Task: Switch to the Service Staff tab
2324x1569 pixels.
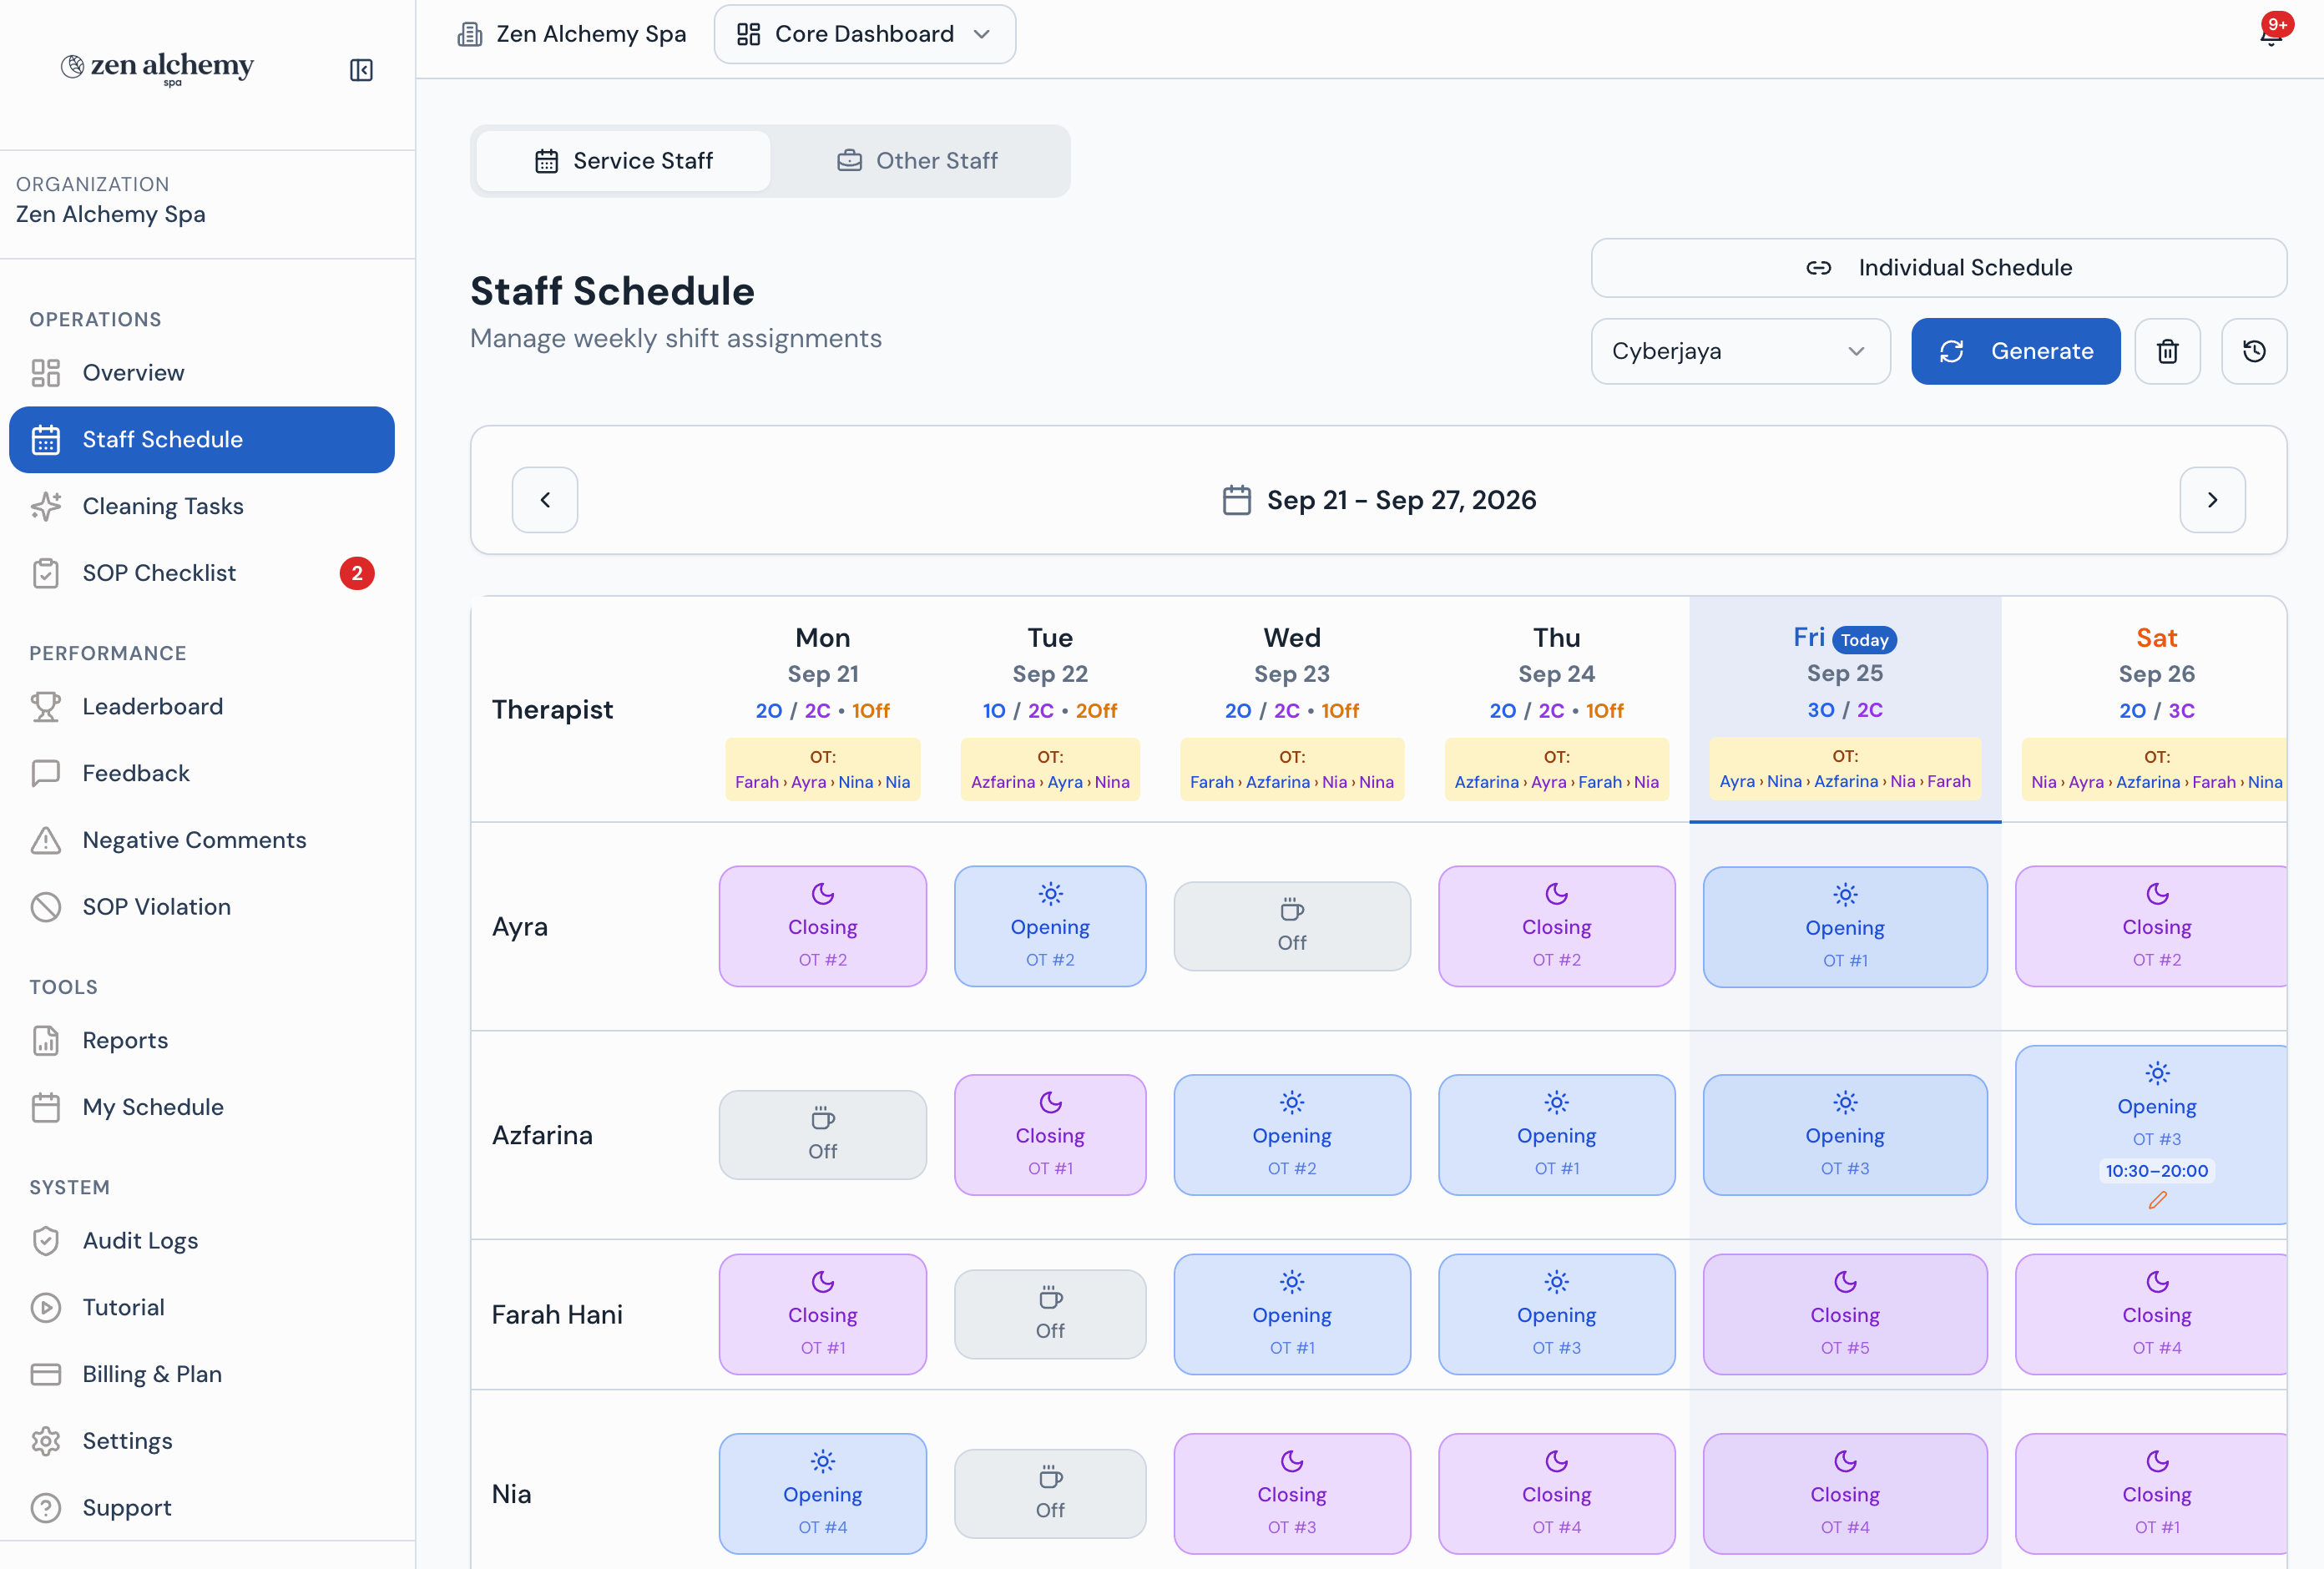Action: point(623,161)
